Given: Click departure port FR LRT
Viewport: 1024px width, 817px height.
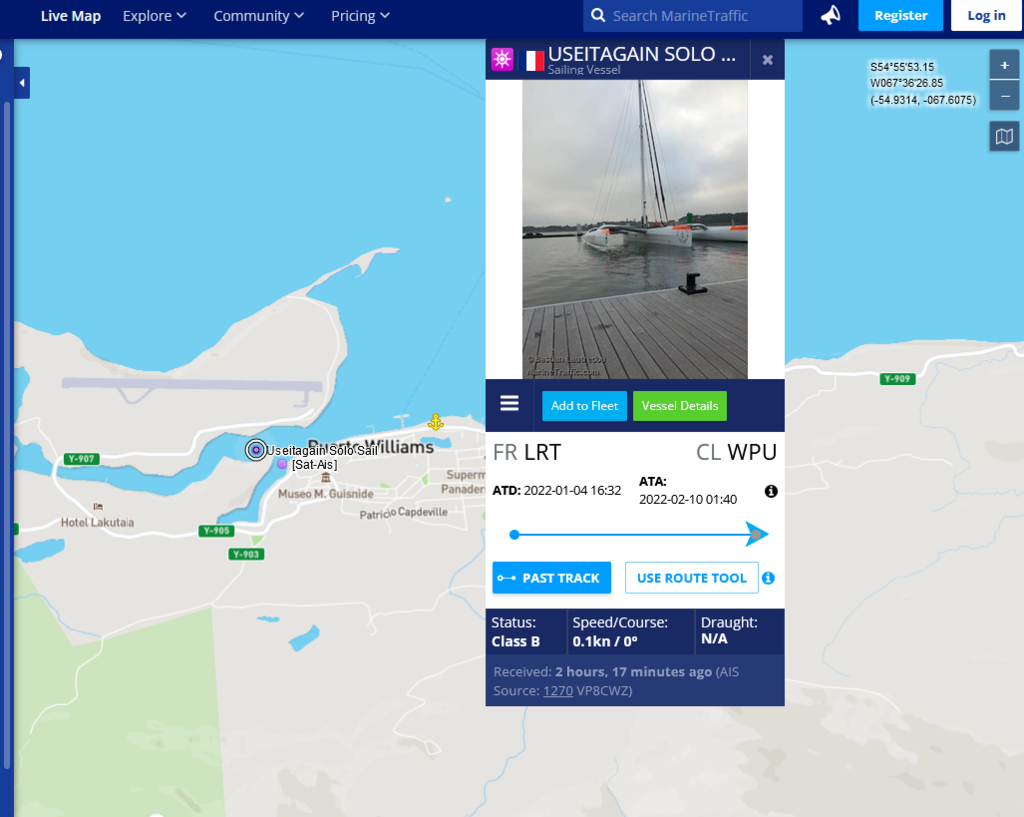Looking at the screenshot, I should (x=526, y=452).
